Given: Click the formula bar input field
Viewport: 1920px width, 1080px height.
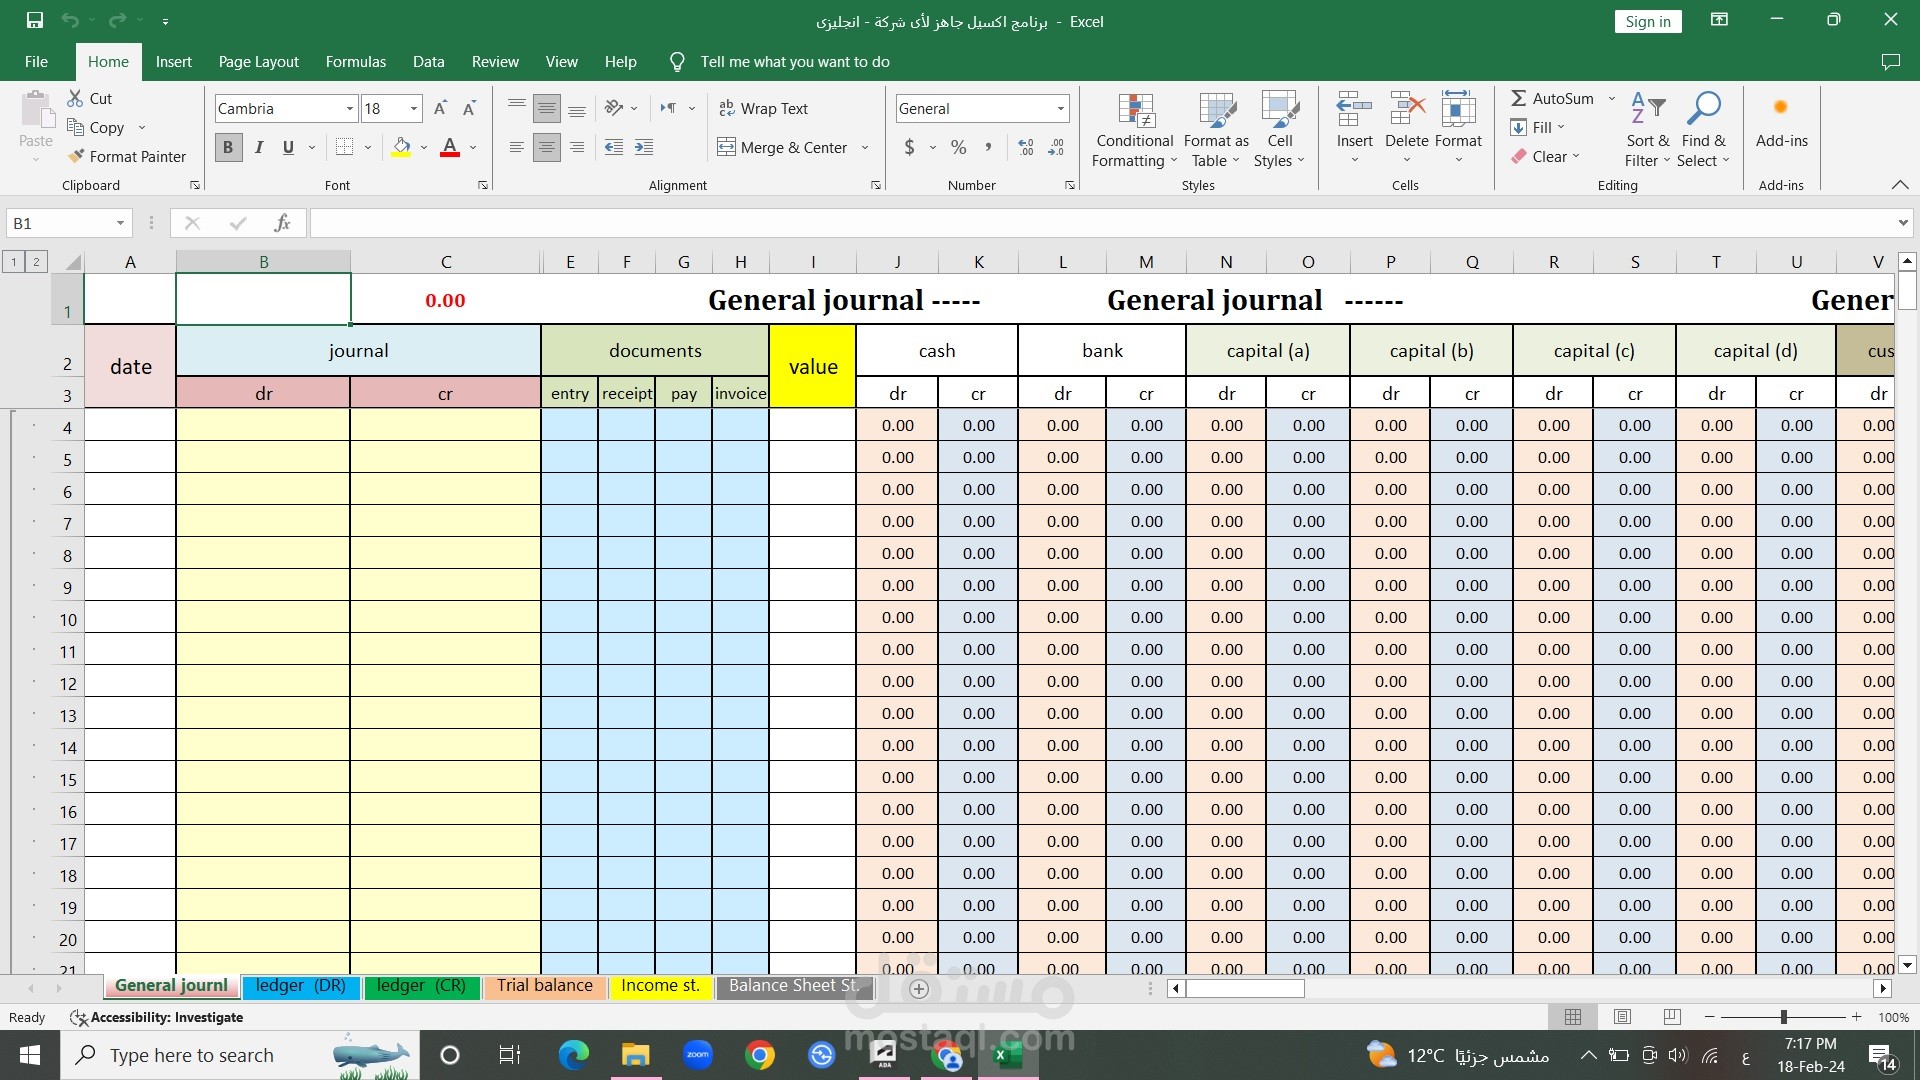Looking at the screenshot, I should click(1100, 223).
